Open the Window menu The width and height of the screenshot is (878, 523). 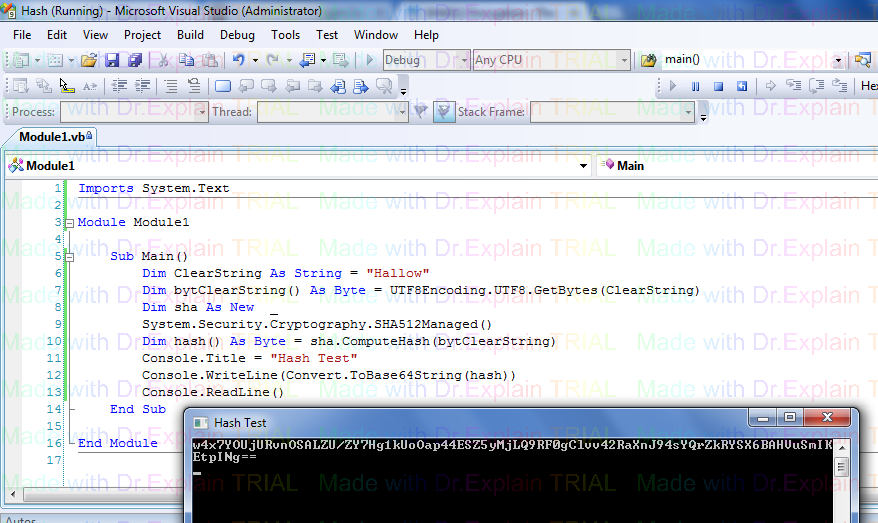pyautogui.click(x=376, y=35)
